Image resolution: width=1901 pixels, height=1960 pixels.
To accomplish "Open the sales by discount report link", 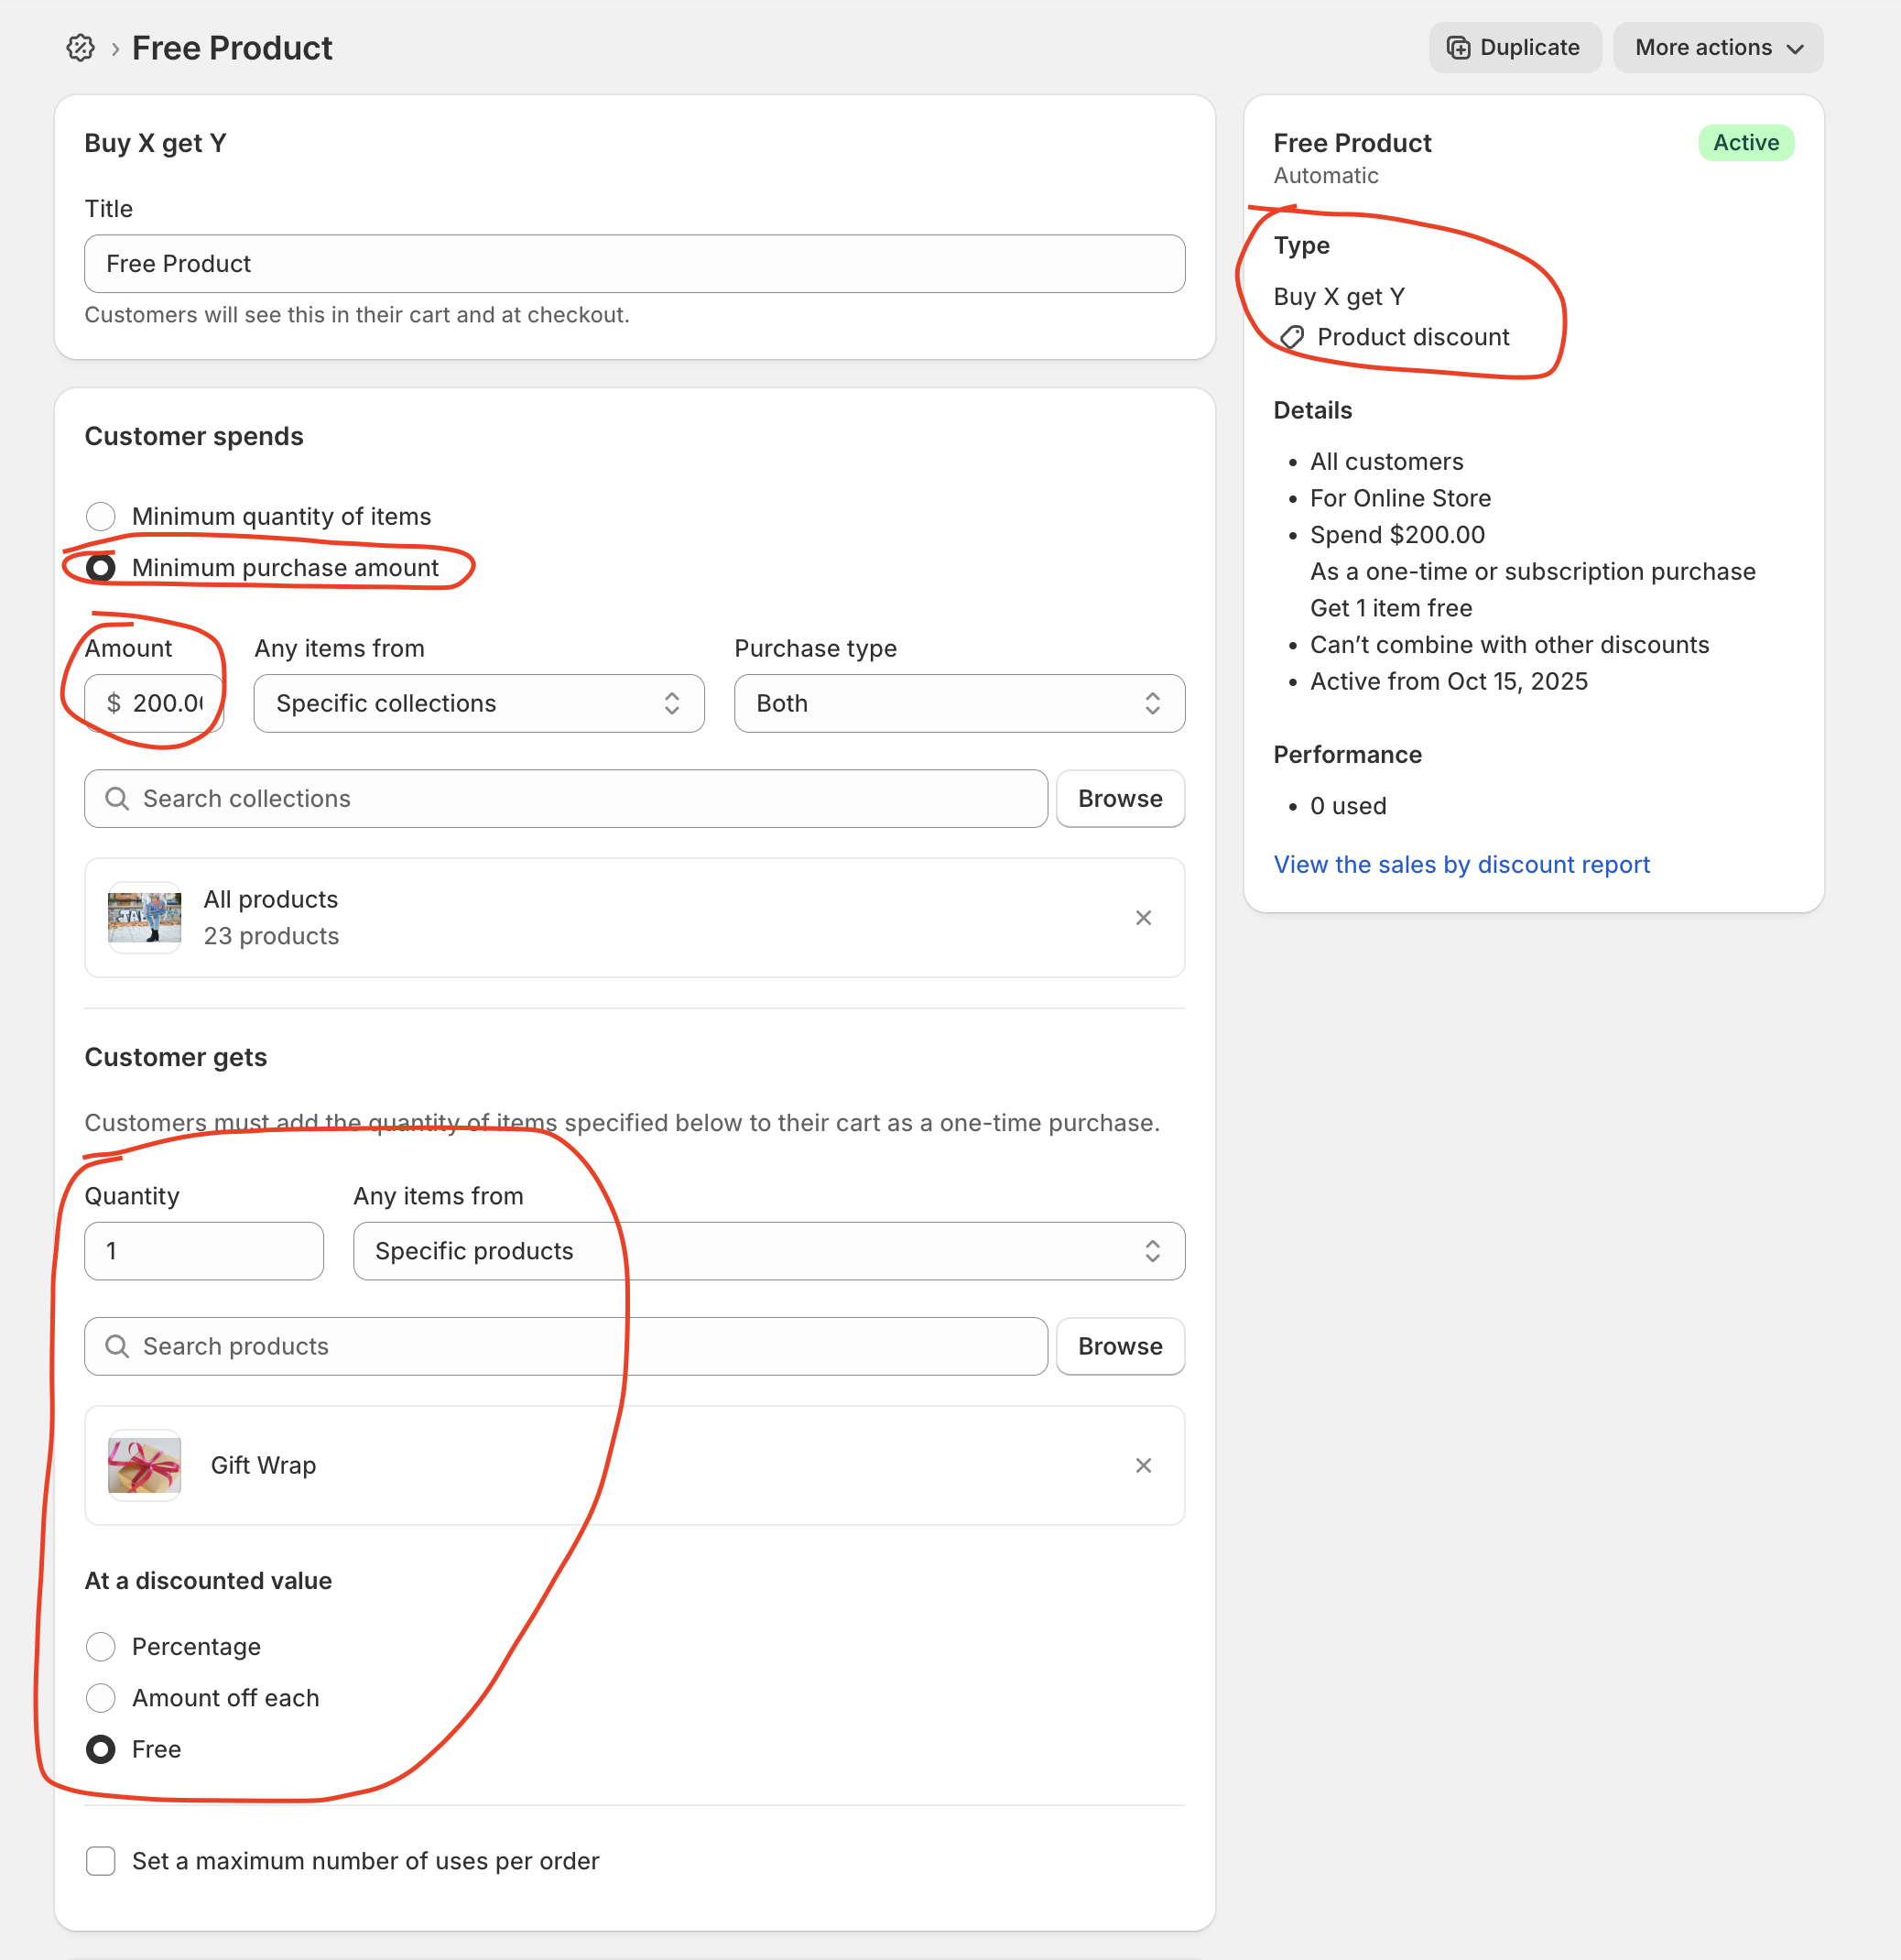I will point(1460,864).
